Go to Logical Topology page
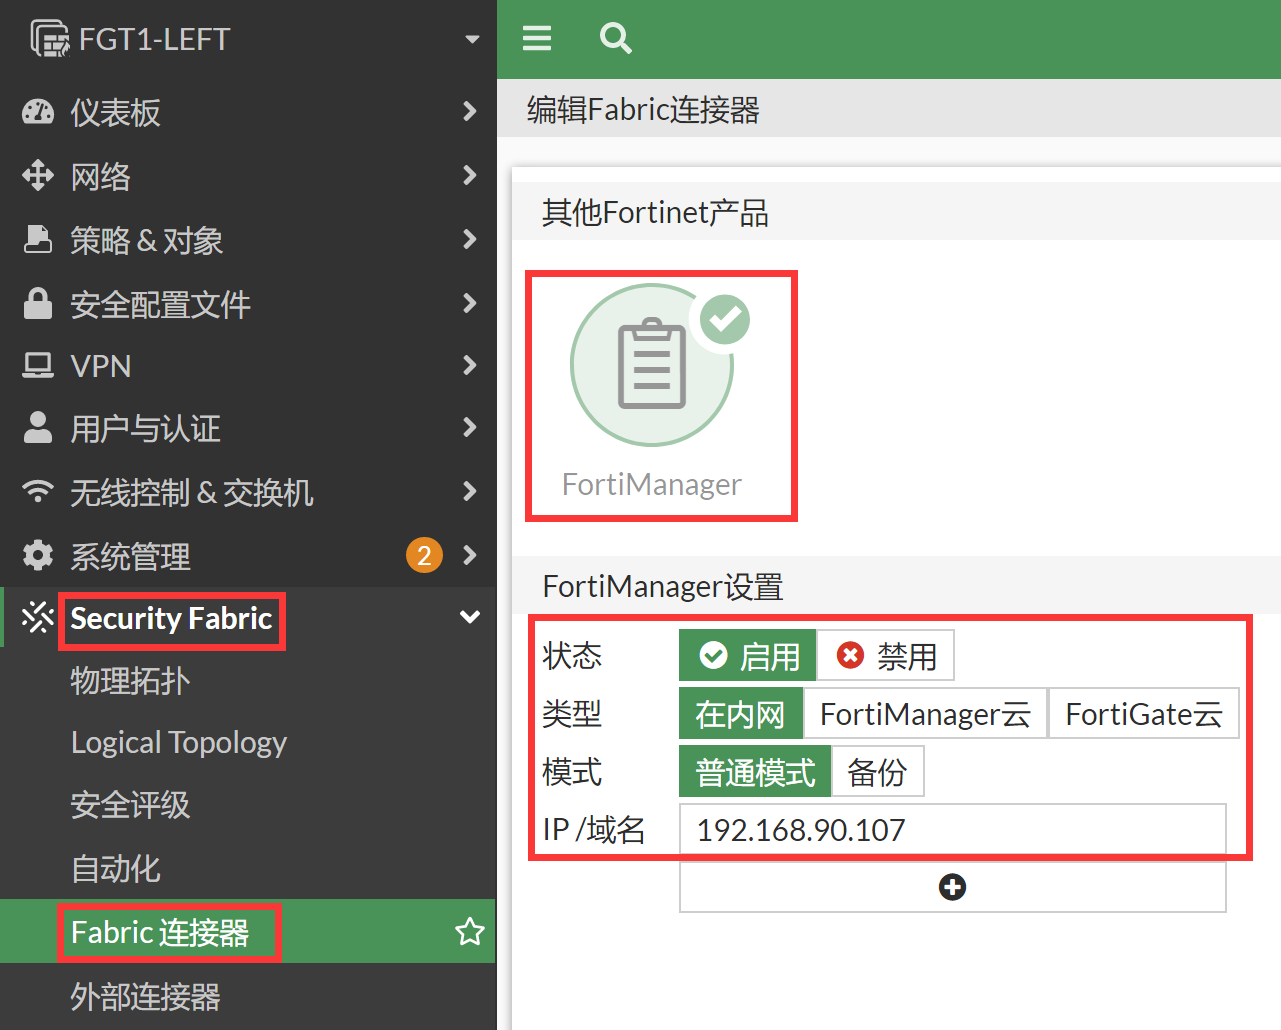 (x=179, y=743)
